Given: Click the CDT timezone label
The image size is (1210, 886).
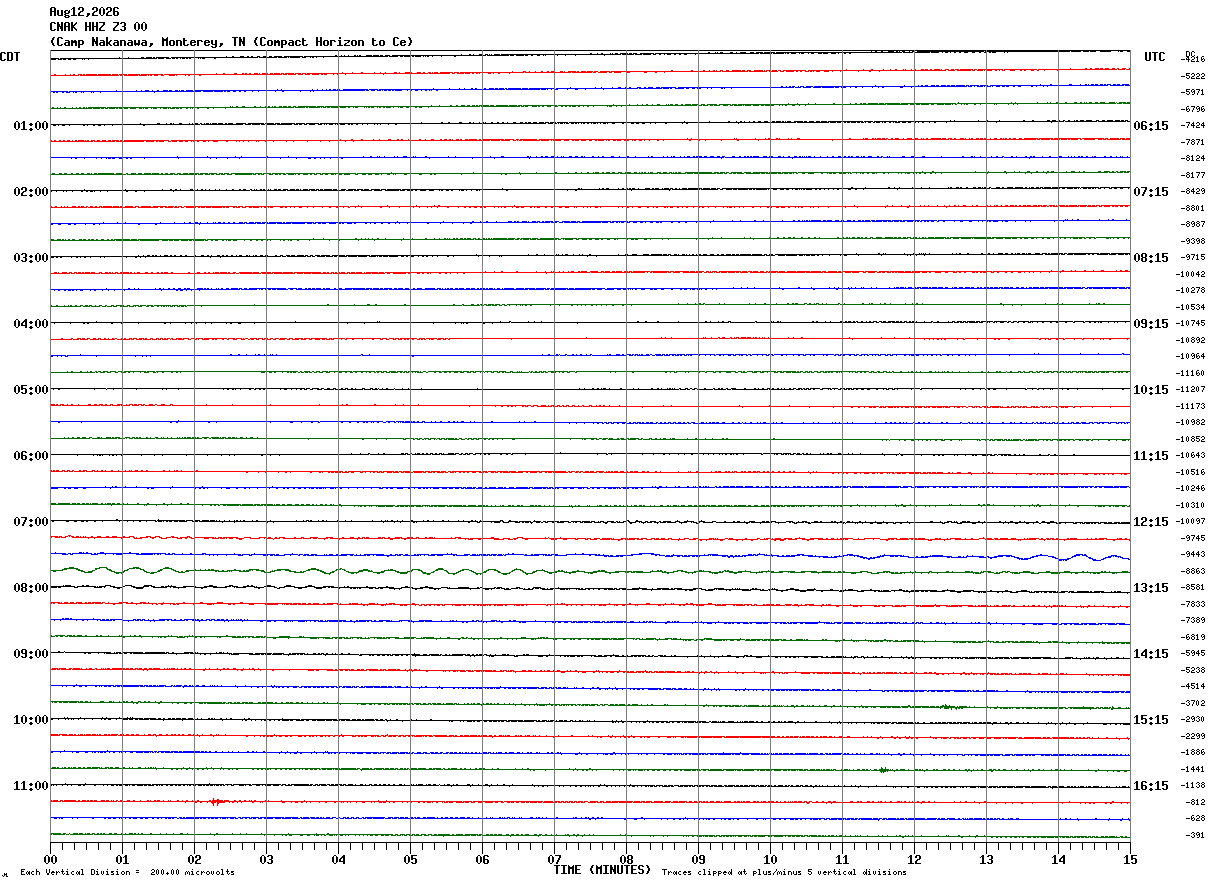Looking at the screenshot, I should (x=10, y=57).
